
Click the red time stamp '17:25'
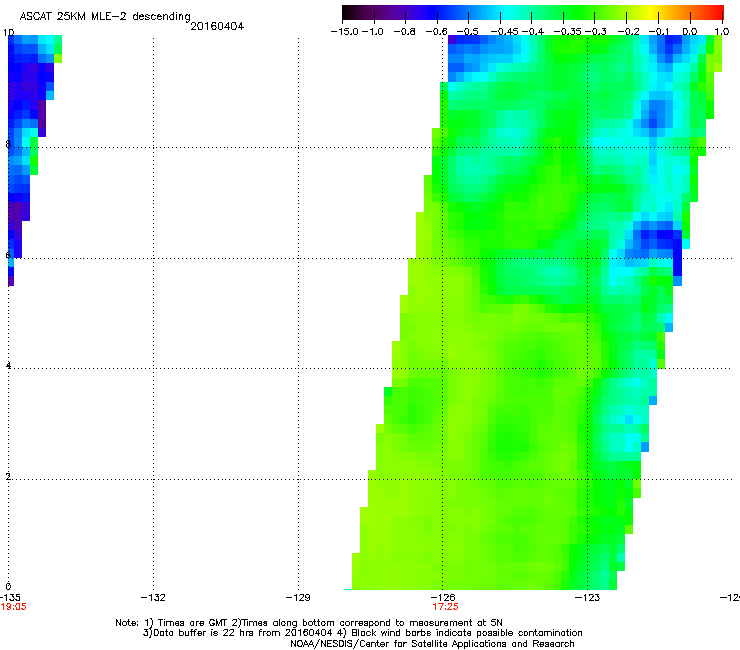click(x=446, y=607)
